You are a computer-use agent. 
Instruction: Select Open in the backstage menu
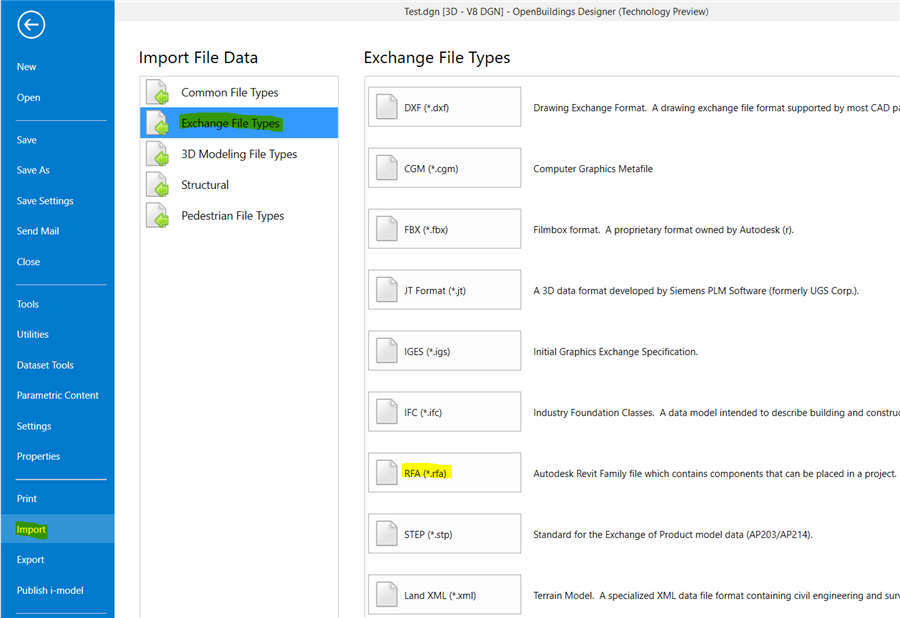(28, 98)
